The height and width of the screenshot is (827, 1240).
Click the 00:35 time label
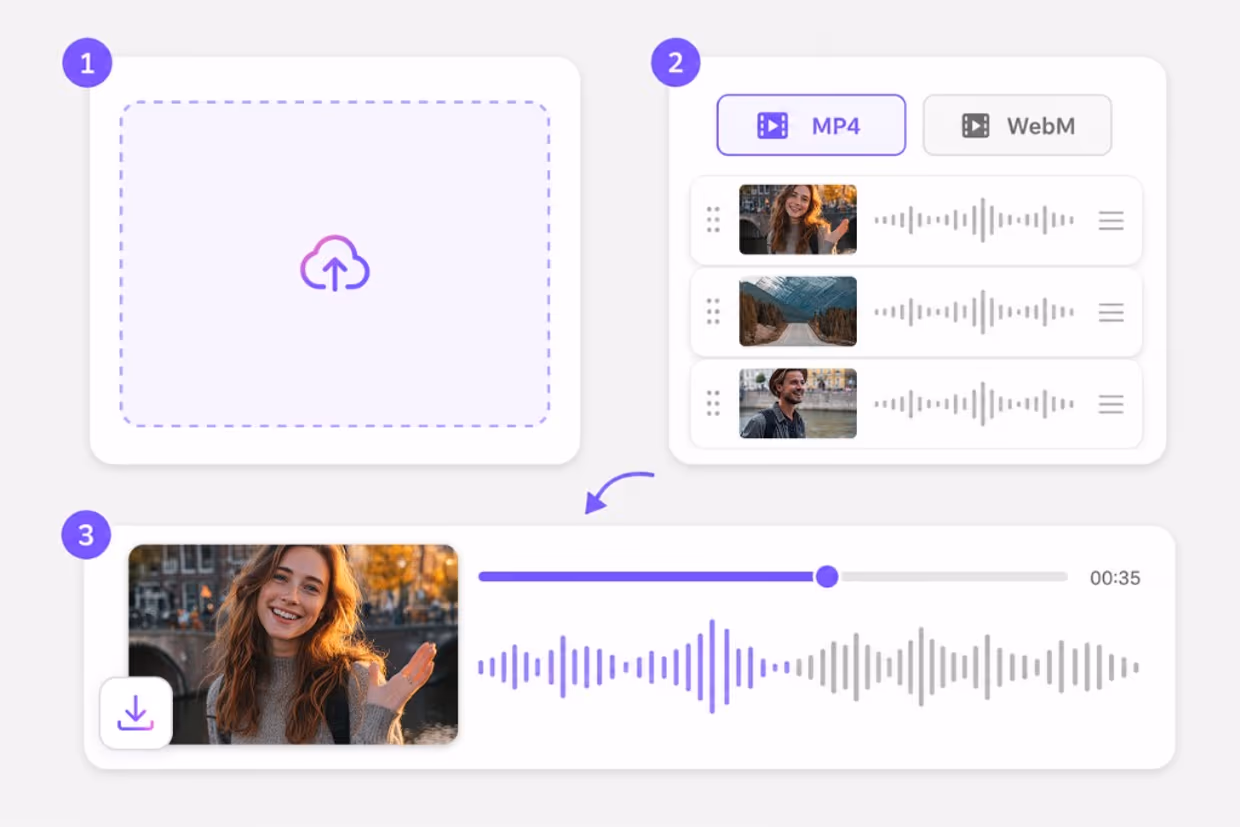[x=1115, y=578]
